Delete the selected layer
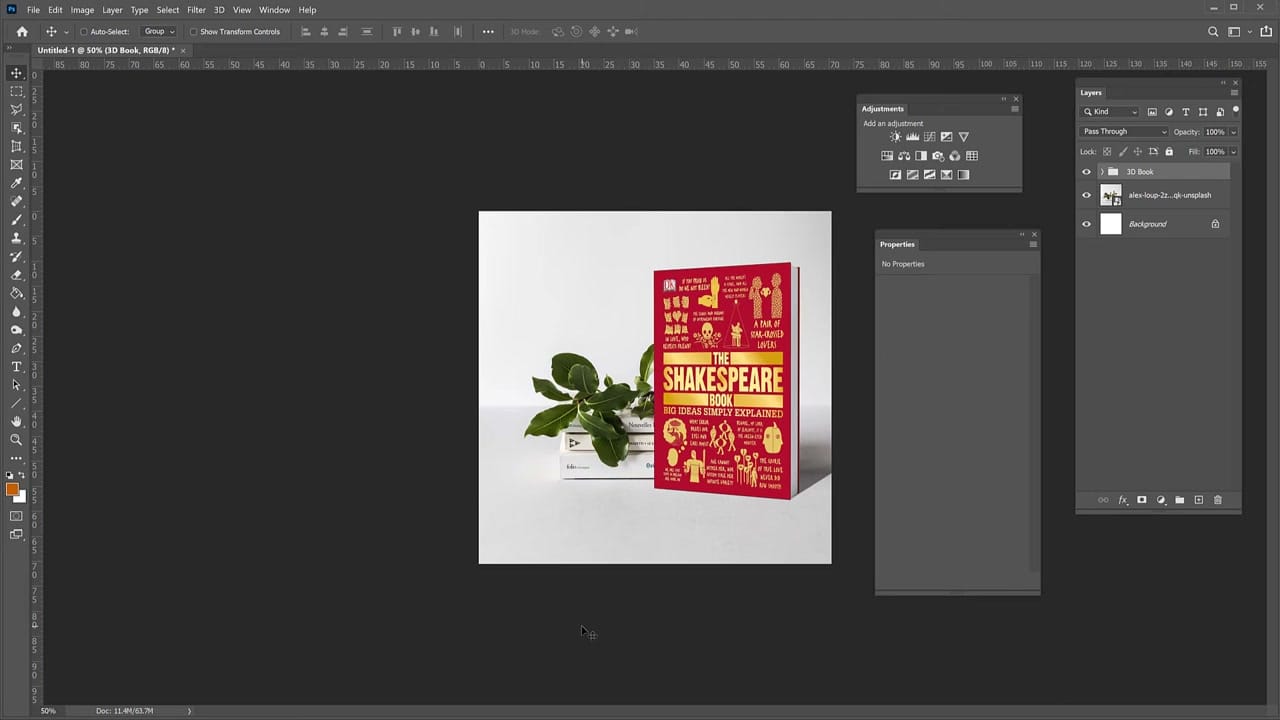This screenshot has height=720, width=1280. click(x=1217, y=499)
